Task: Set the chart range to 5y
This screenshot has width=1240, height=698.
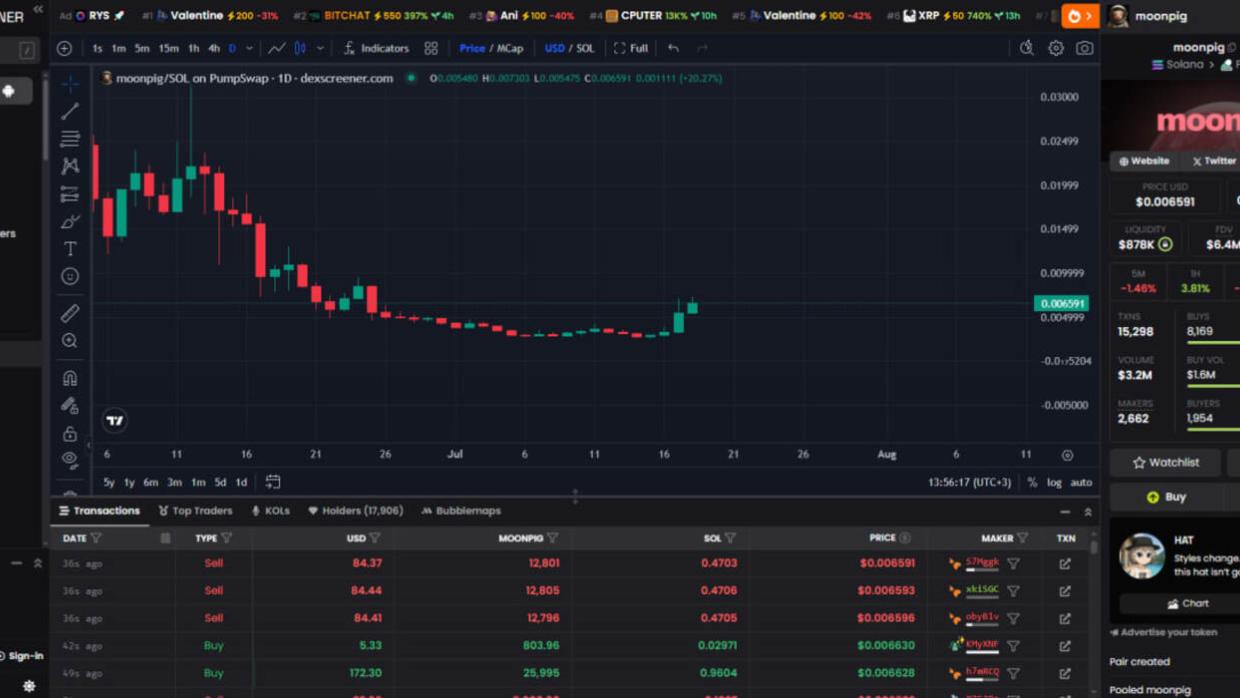Action: 109,482
